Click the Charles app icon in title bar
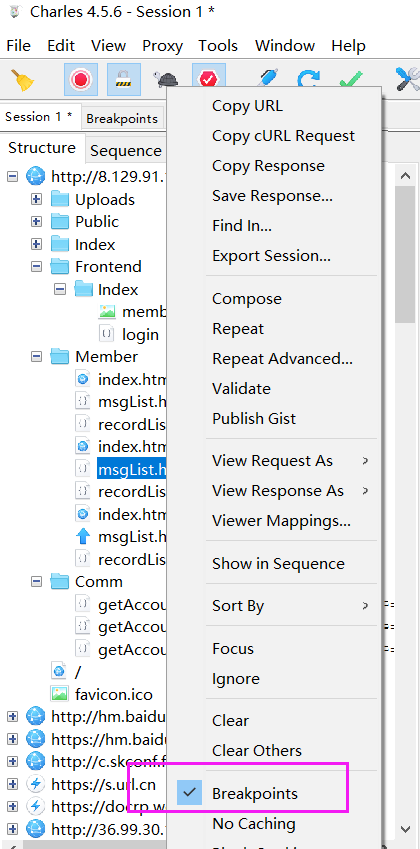Viewport: 420px width, 849px height. tap(16, 11)
